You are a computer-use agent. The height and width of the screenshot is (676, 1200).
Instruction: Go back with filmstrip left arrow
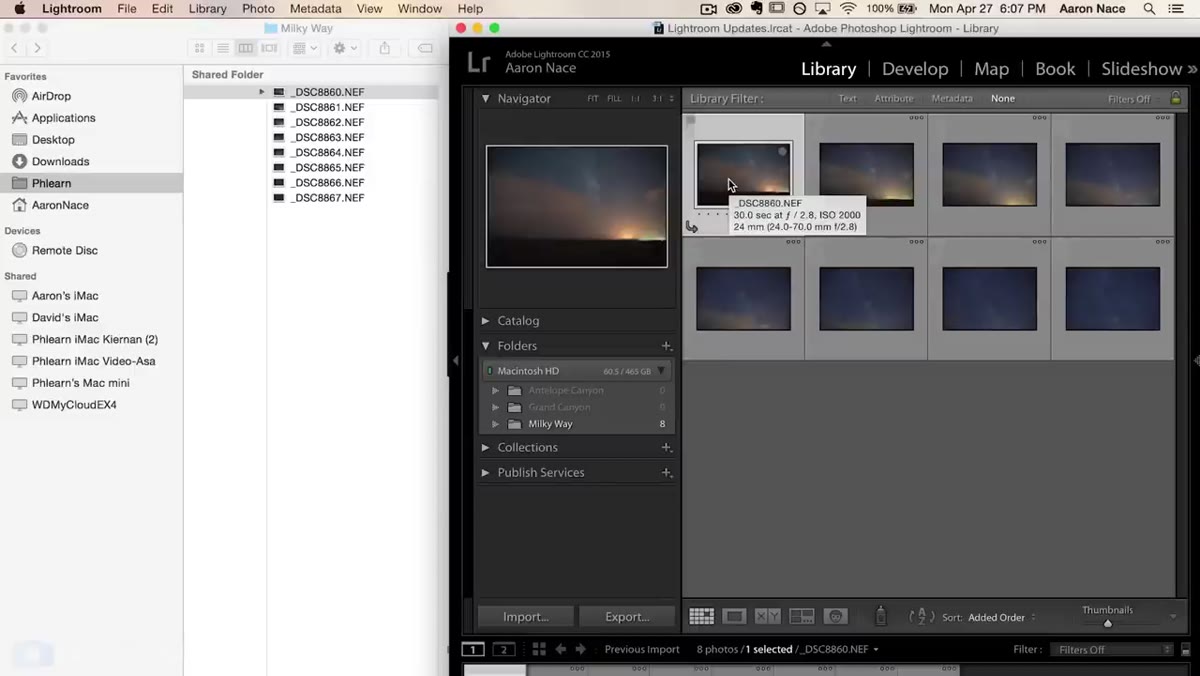point(560,649)
